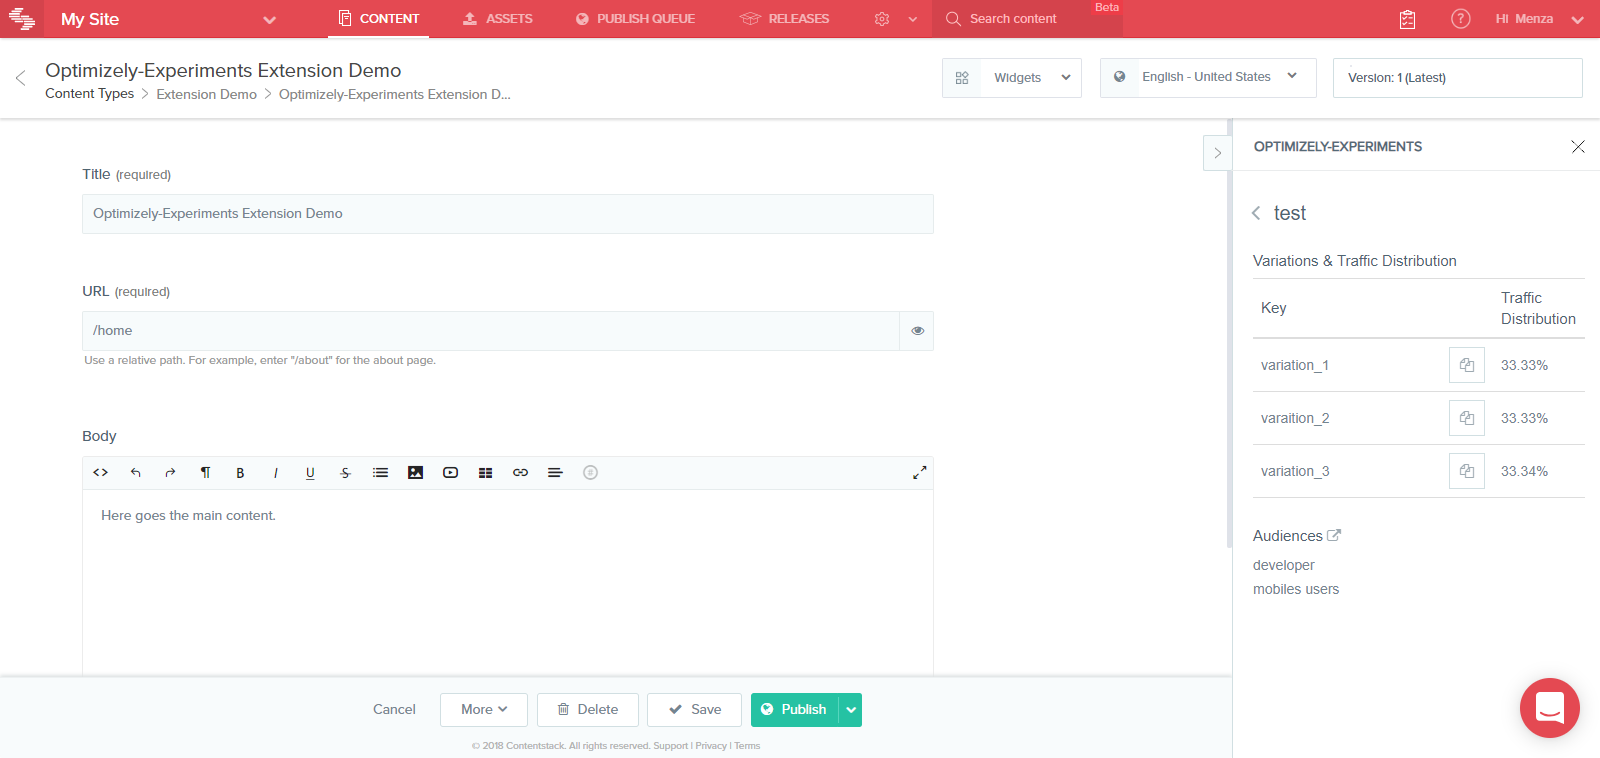This screenshot has width=1600, height=758.
Task: Click the Delete button
Action: (x=588, y=710)
